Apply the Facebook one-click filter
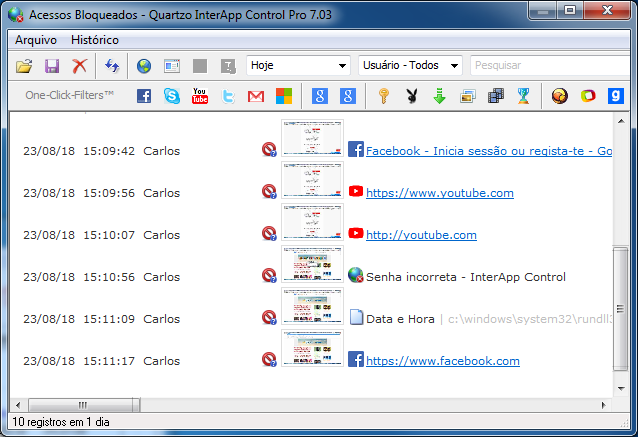638x437 pixels. coord(144,97)
